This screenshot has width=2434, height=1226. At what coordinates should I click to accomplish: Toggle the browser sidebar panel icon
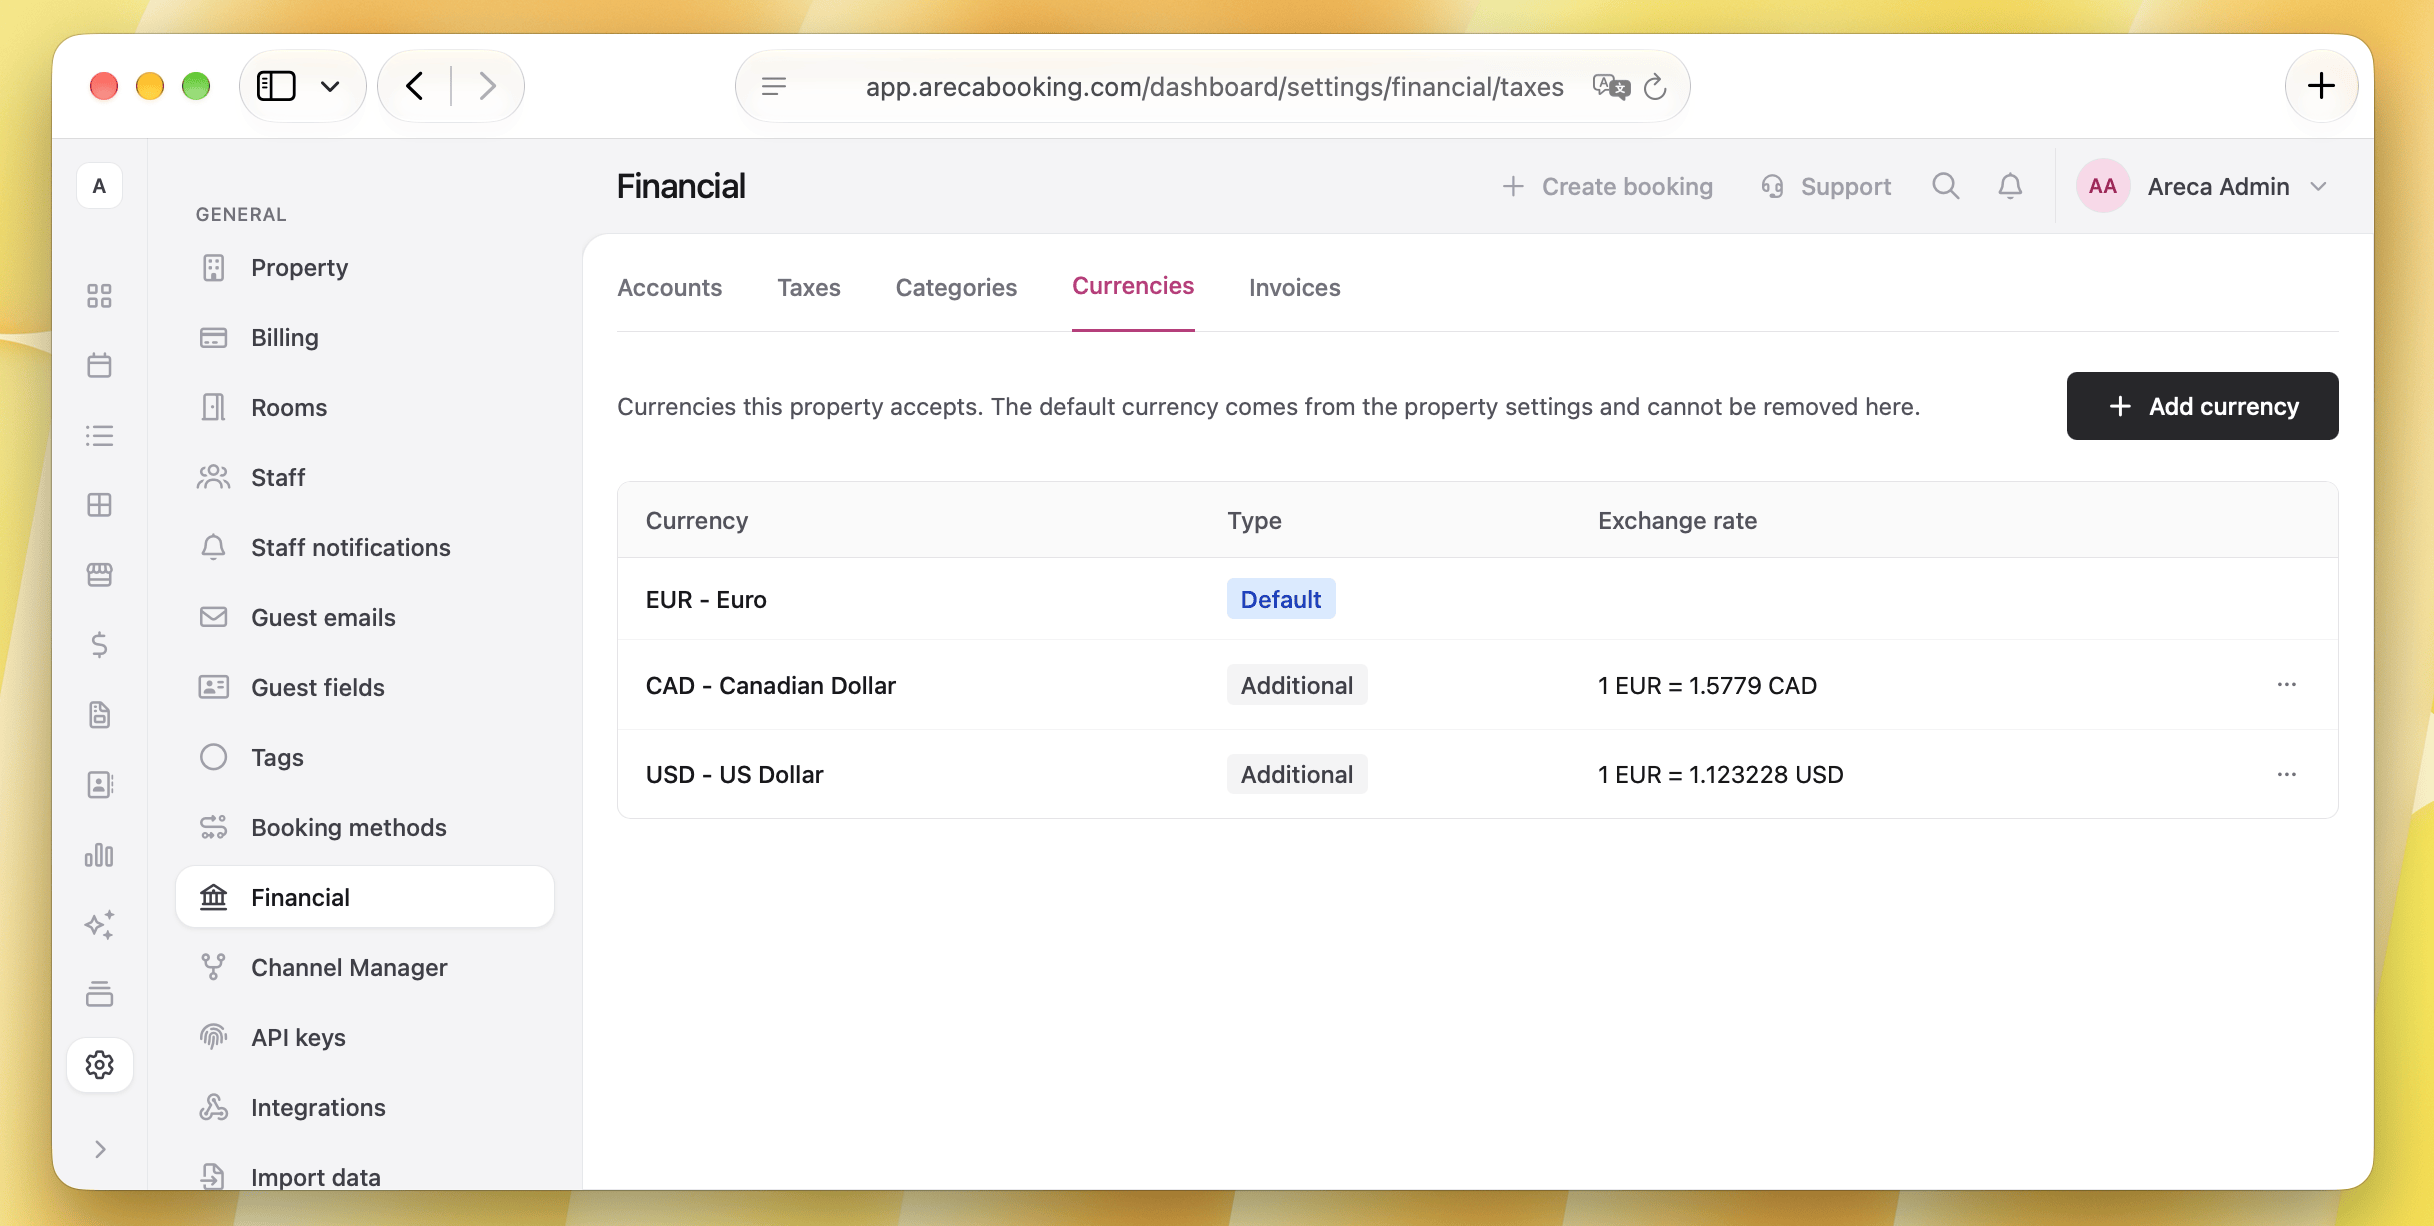pyautogui.click(x=276, y=86)
